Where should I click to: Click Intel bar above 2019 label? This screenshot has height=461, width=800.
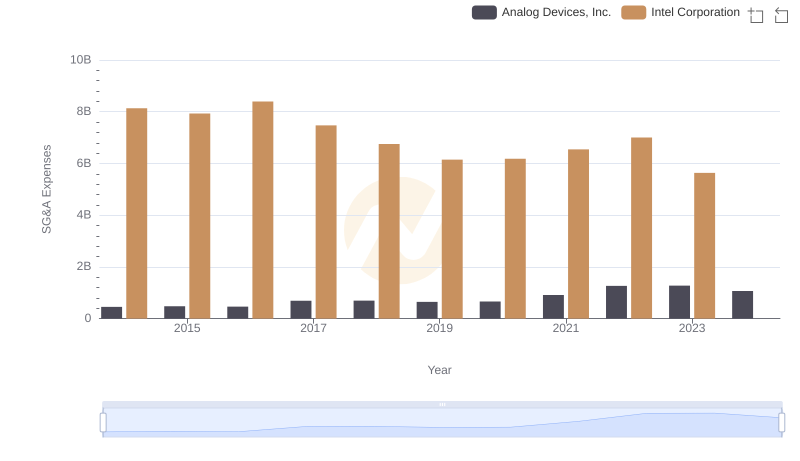(x=452, y=239)
